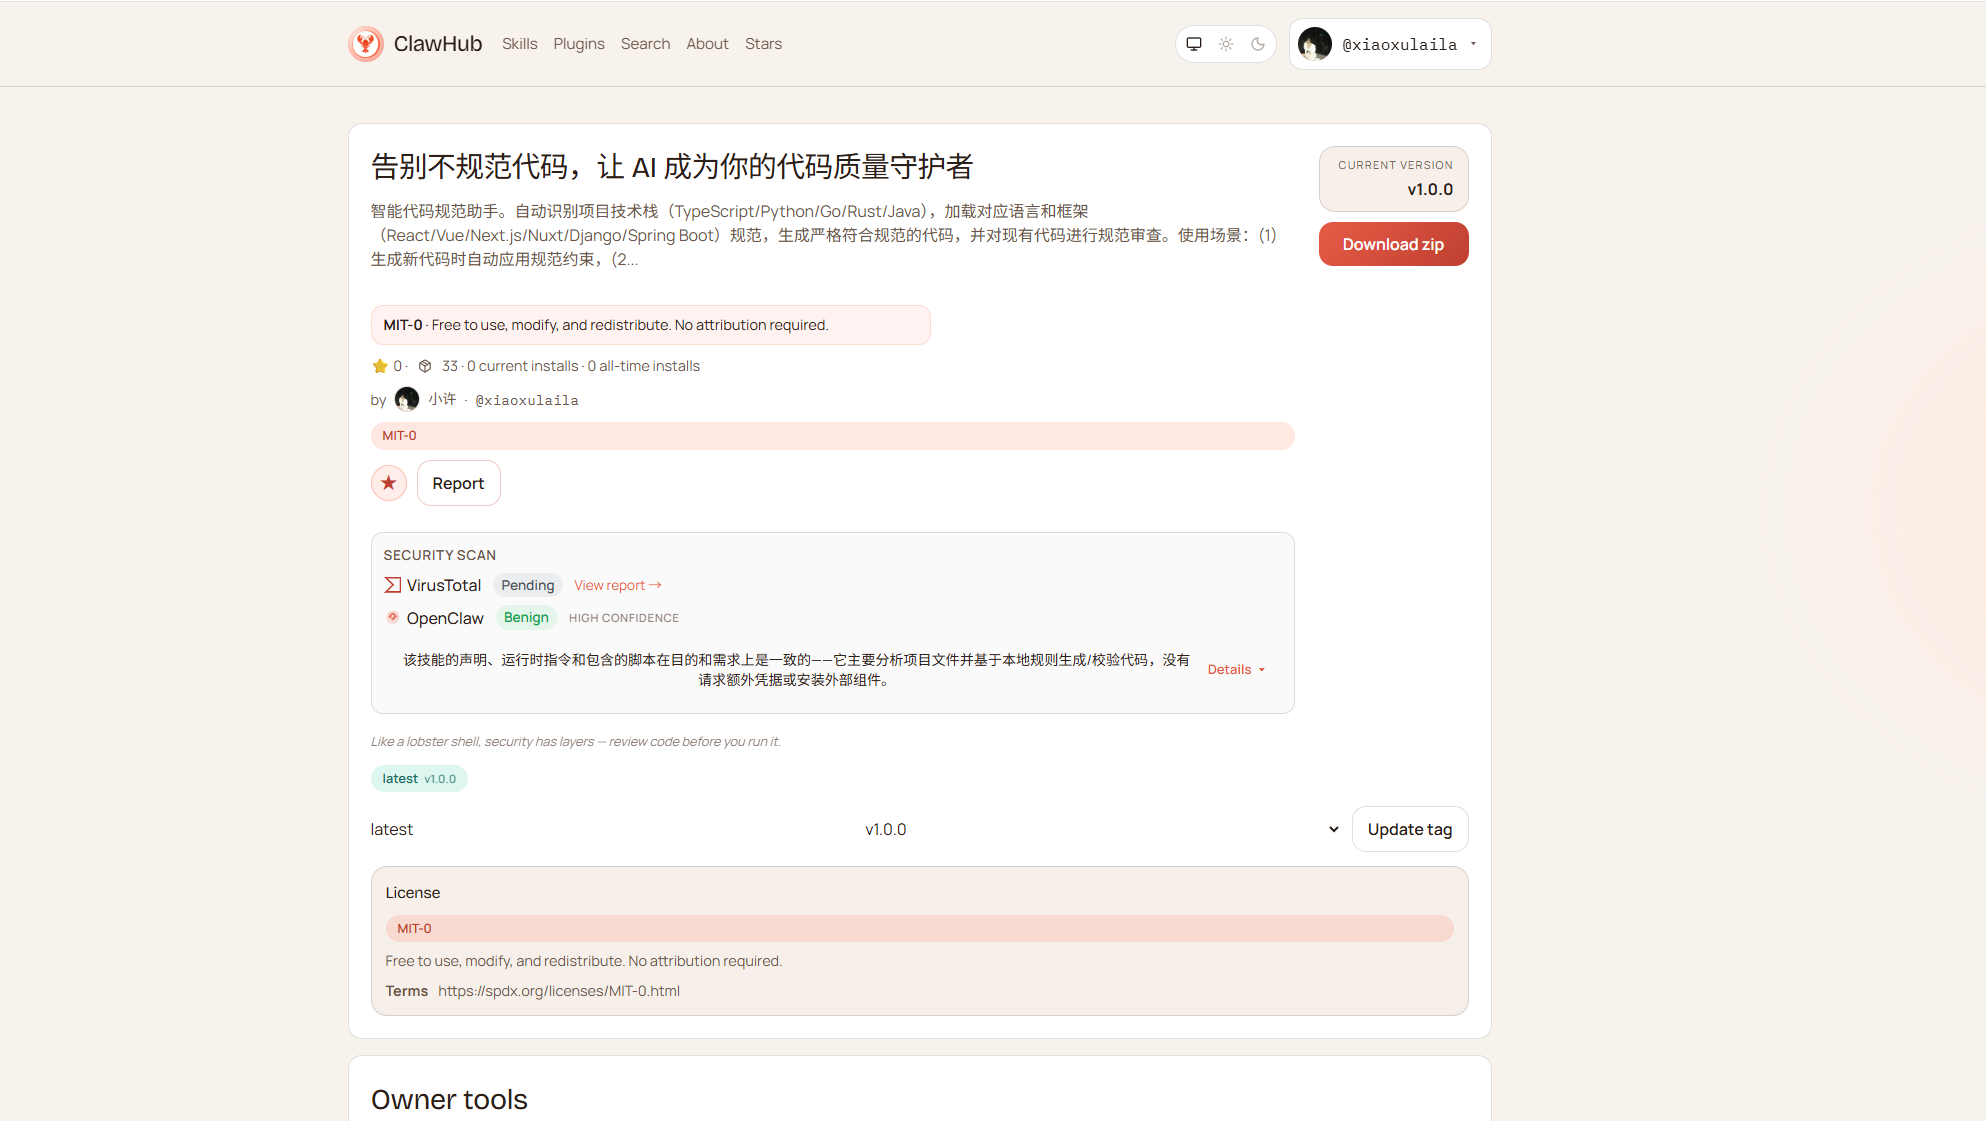Enable dark theme moon icon
The image size is (1986, 1121).
click(x=1258, y=44)
